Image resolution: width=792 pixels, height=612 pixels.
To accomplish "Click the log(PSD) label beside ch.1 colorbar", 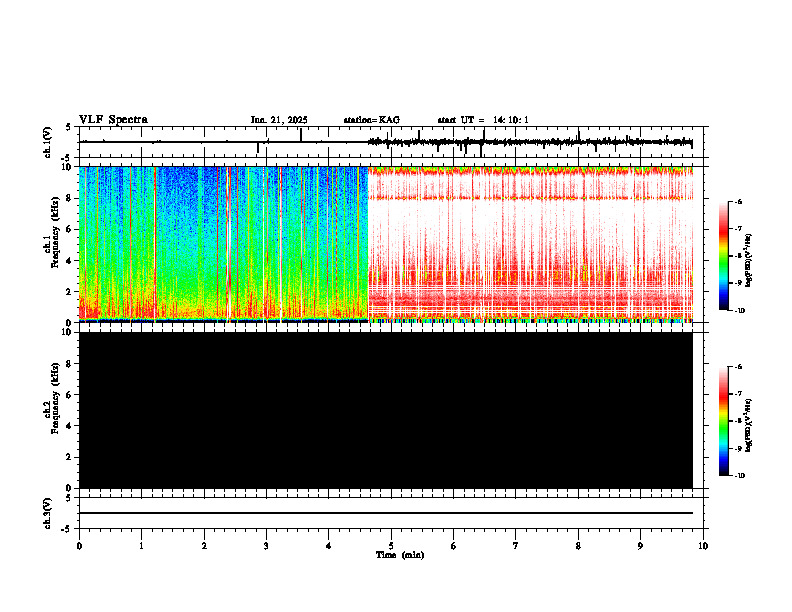I will 748,260.
